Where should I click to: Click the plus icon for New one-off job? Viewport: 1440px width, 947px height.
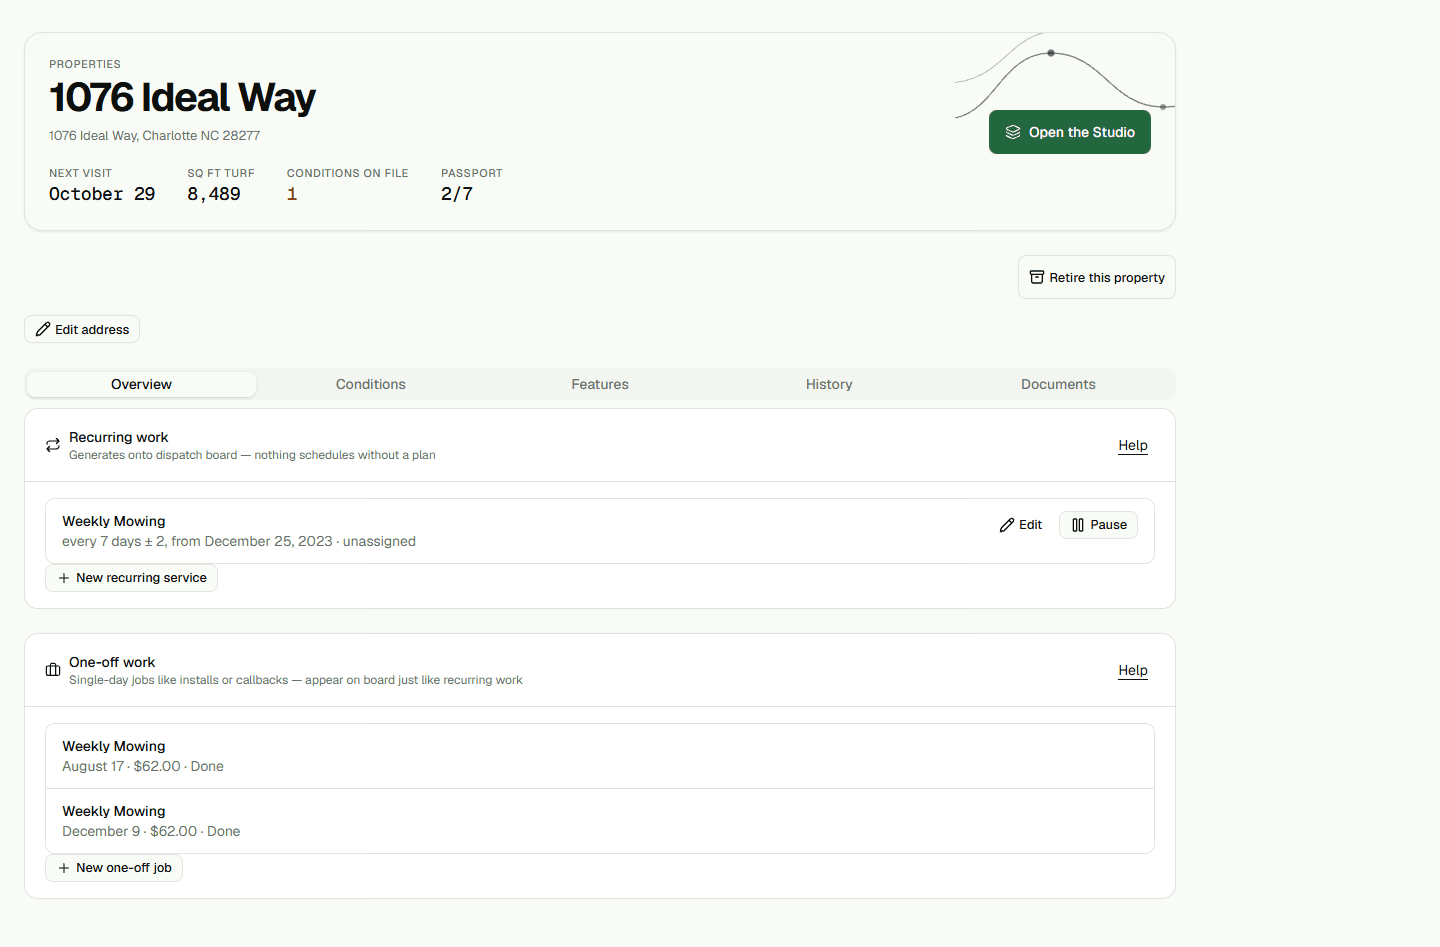click(x=64, y=868)
